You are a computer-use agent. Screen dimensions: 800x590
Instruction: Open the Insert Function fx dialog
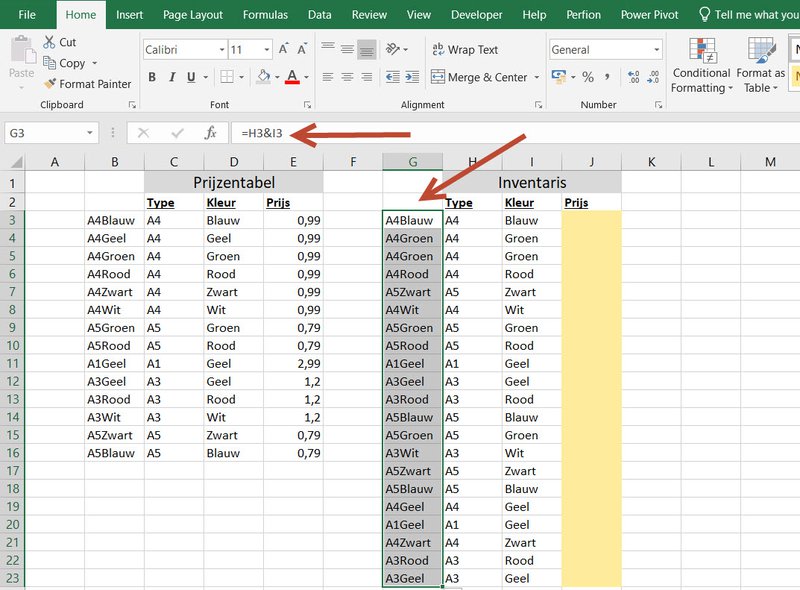coord(210,133)
